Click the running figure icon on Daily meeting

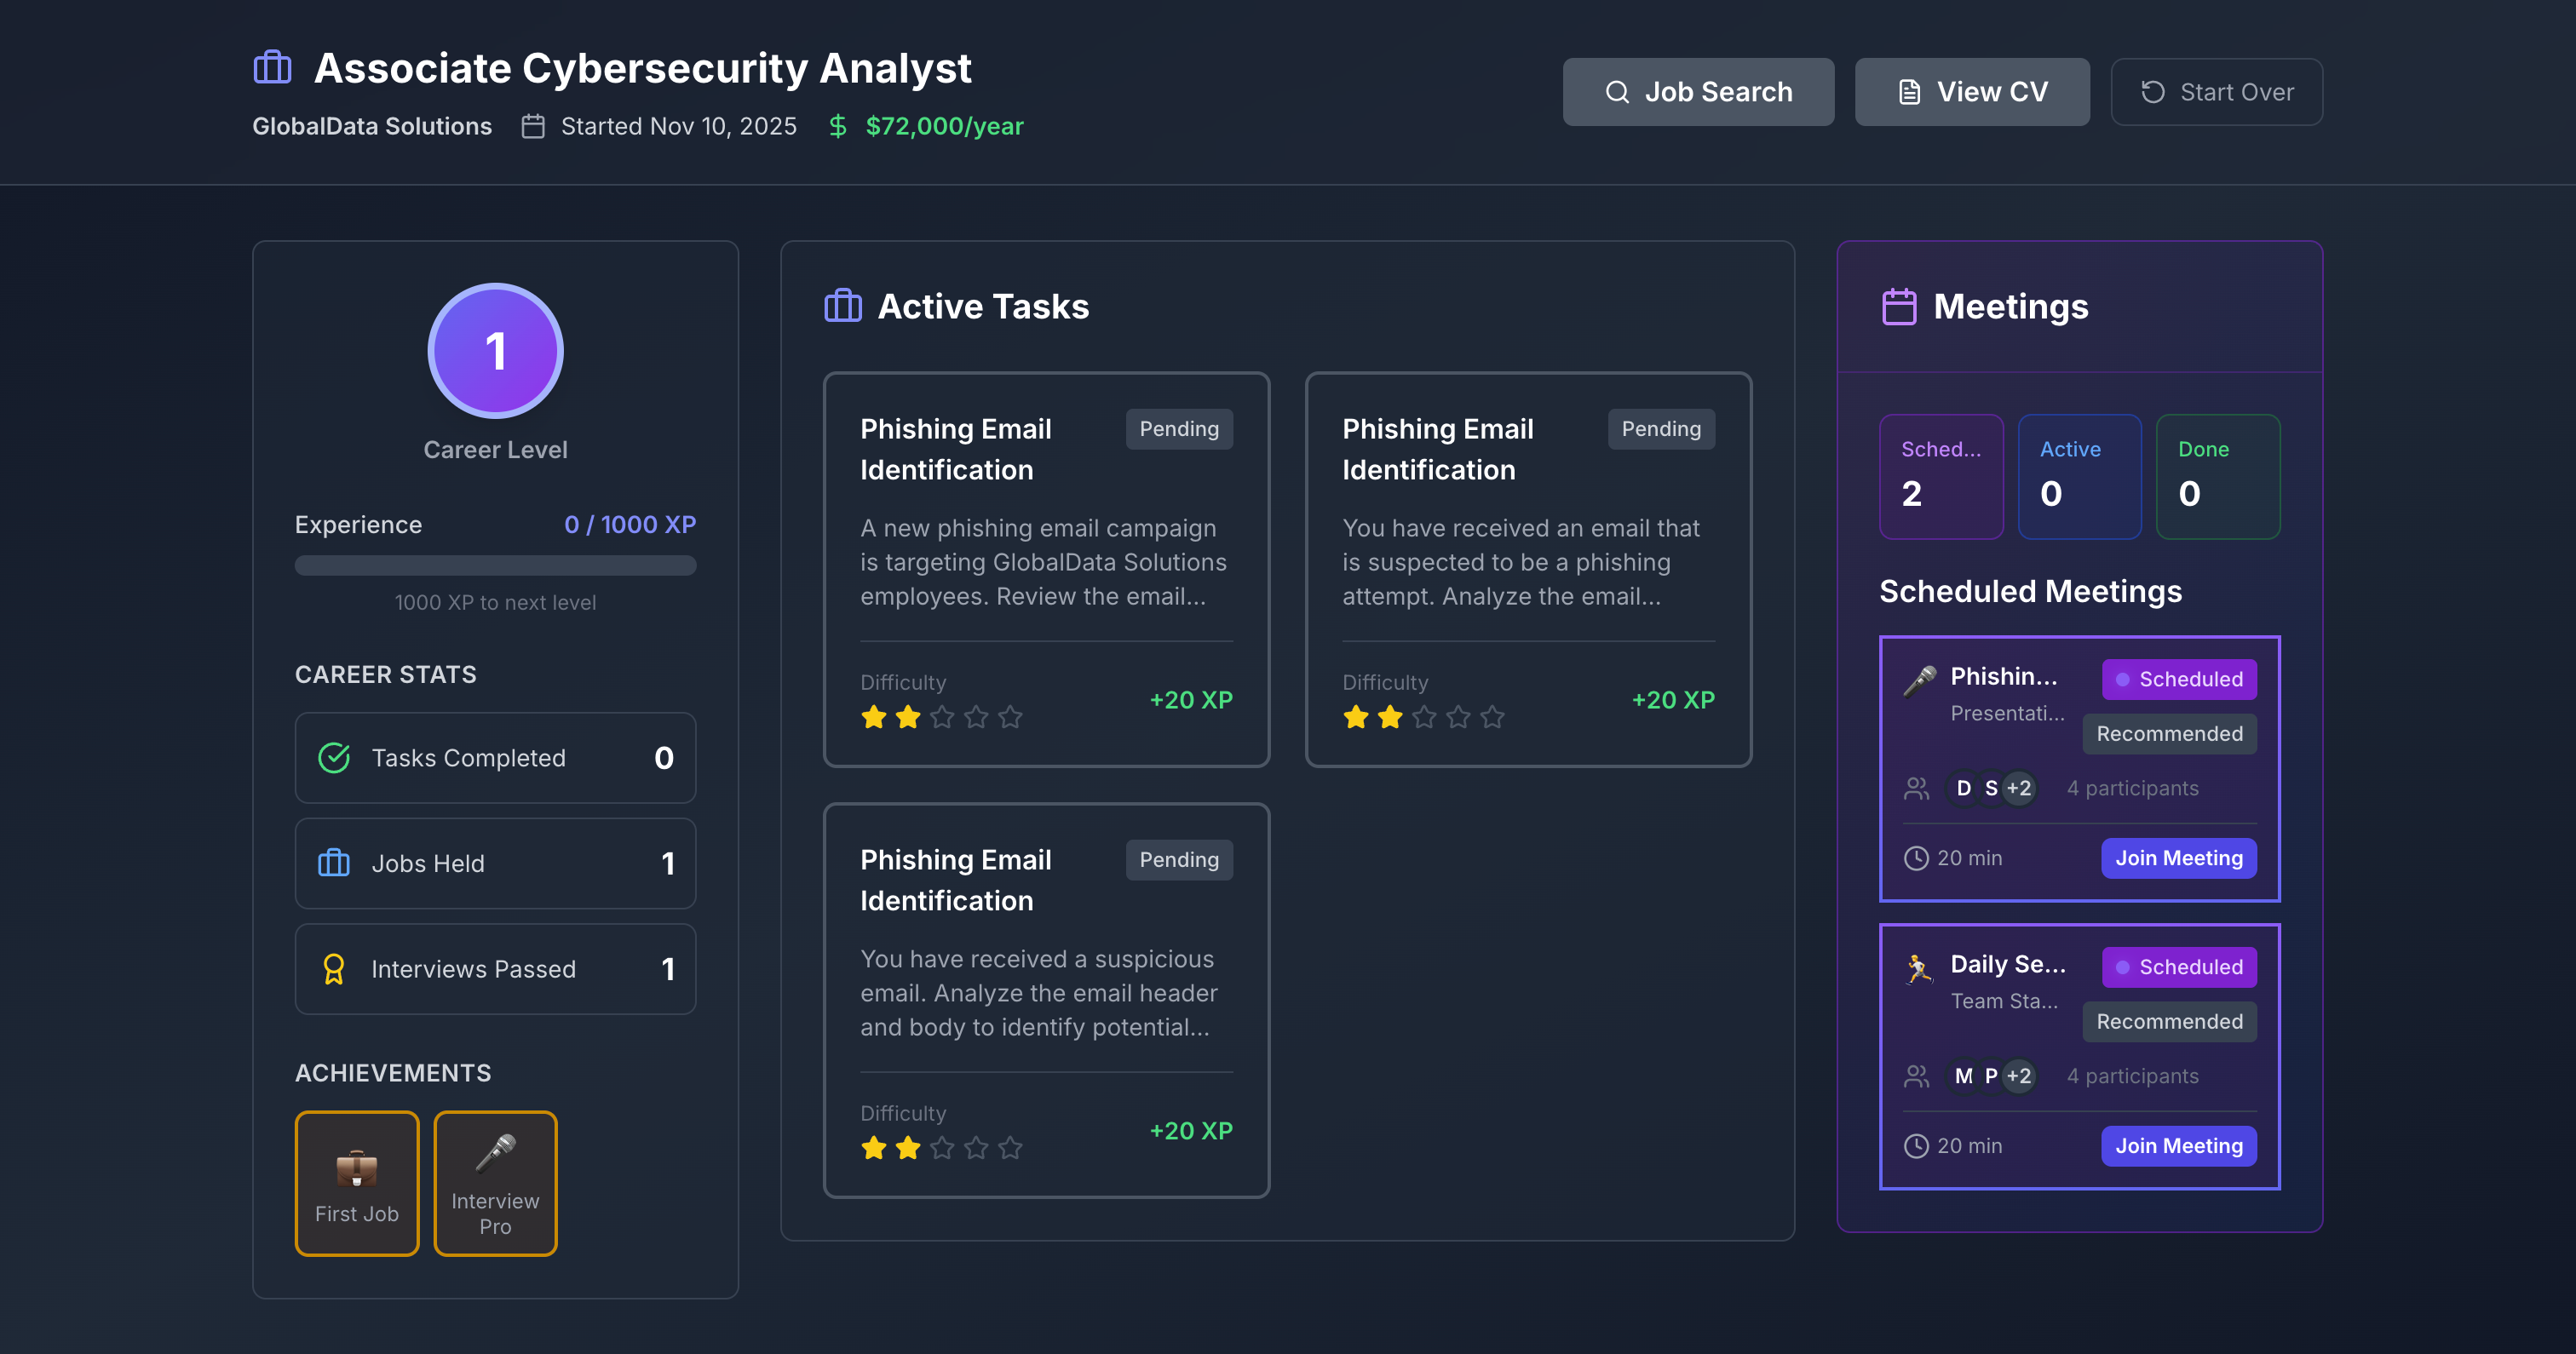click(1919, 968)
